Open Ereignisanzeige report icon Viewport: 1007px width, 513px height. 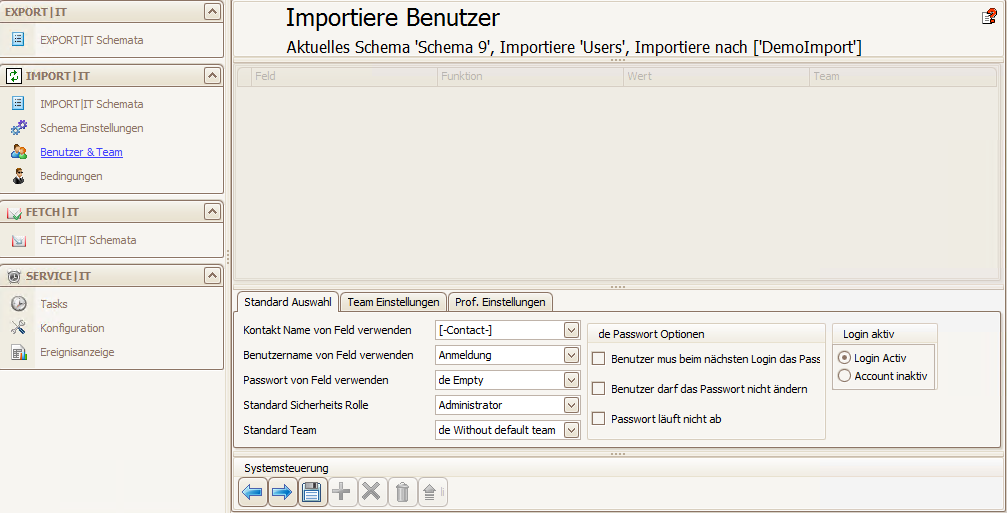coord(19,352)
